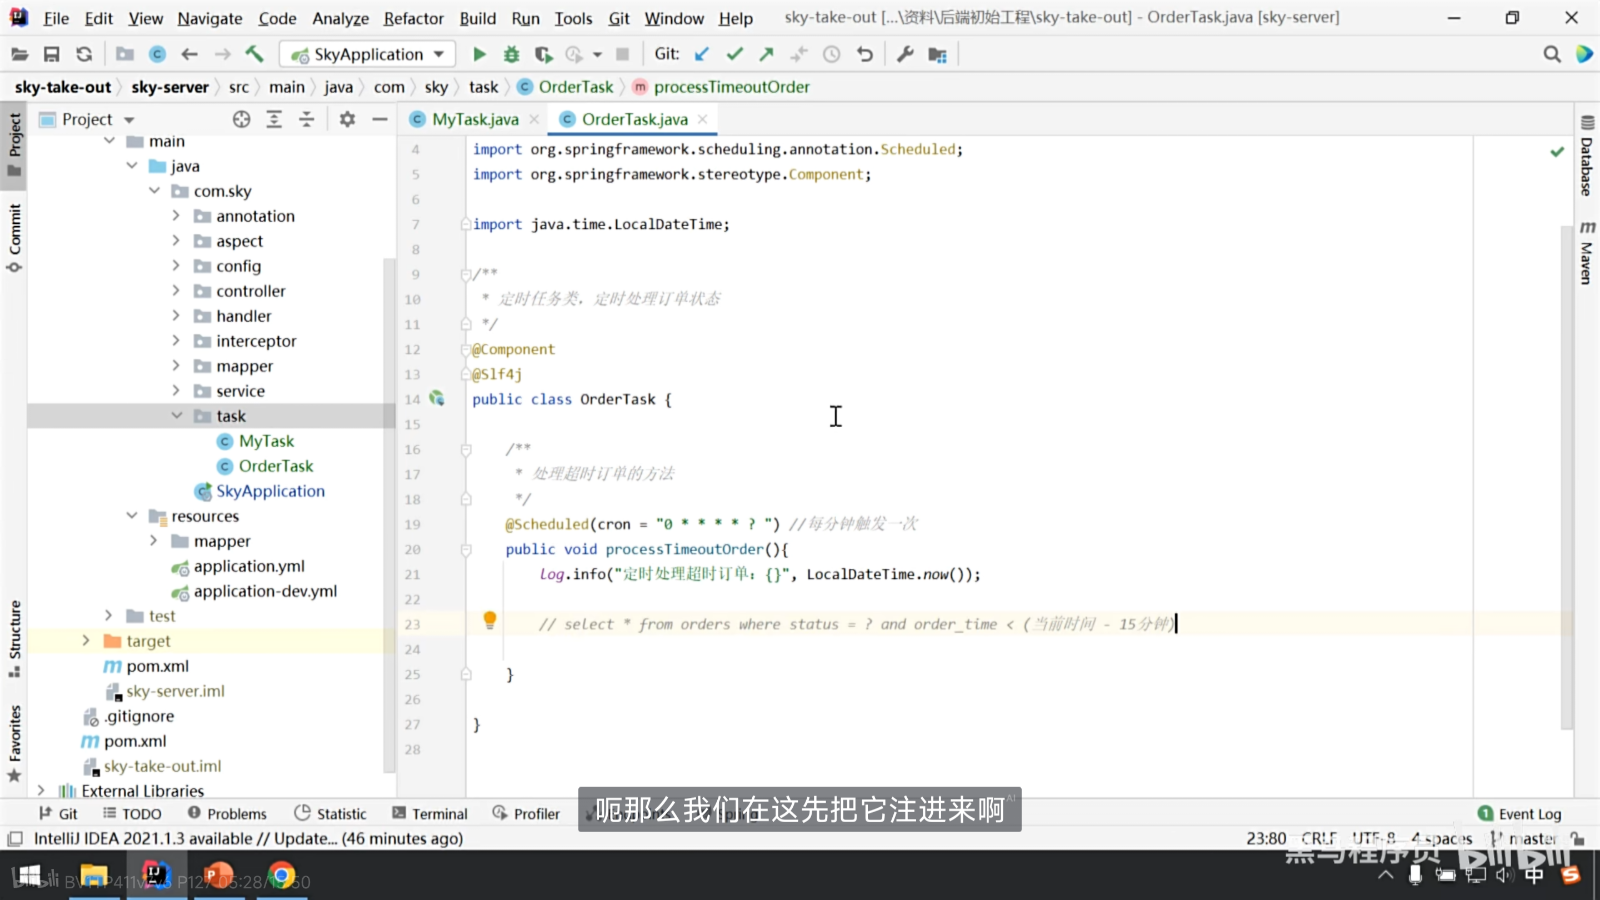
Task: Navigate forward with the right arrow
Action: [x=222, y=54]
